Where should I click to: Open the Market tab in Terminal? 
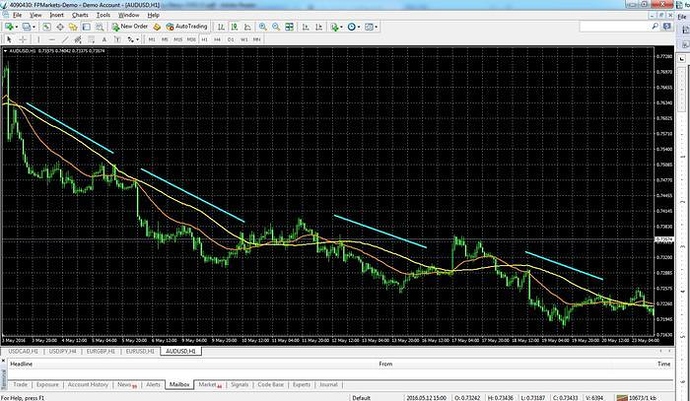point(209,385)
